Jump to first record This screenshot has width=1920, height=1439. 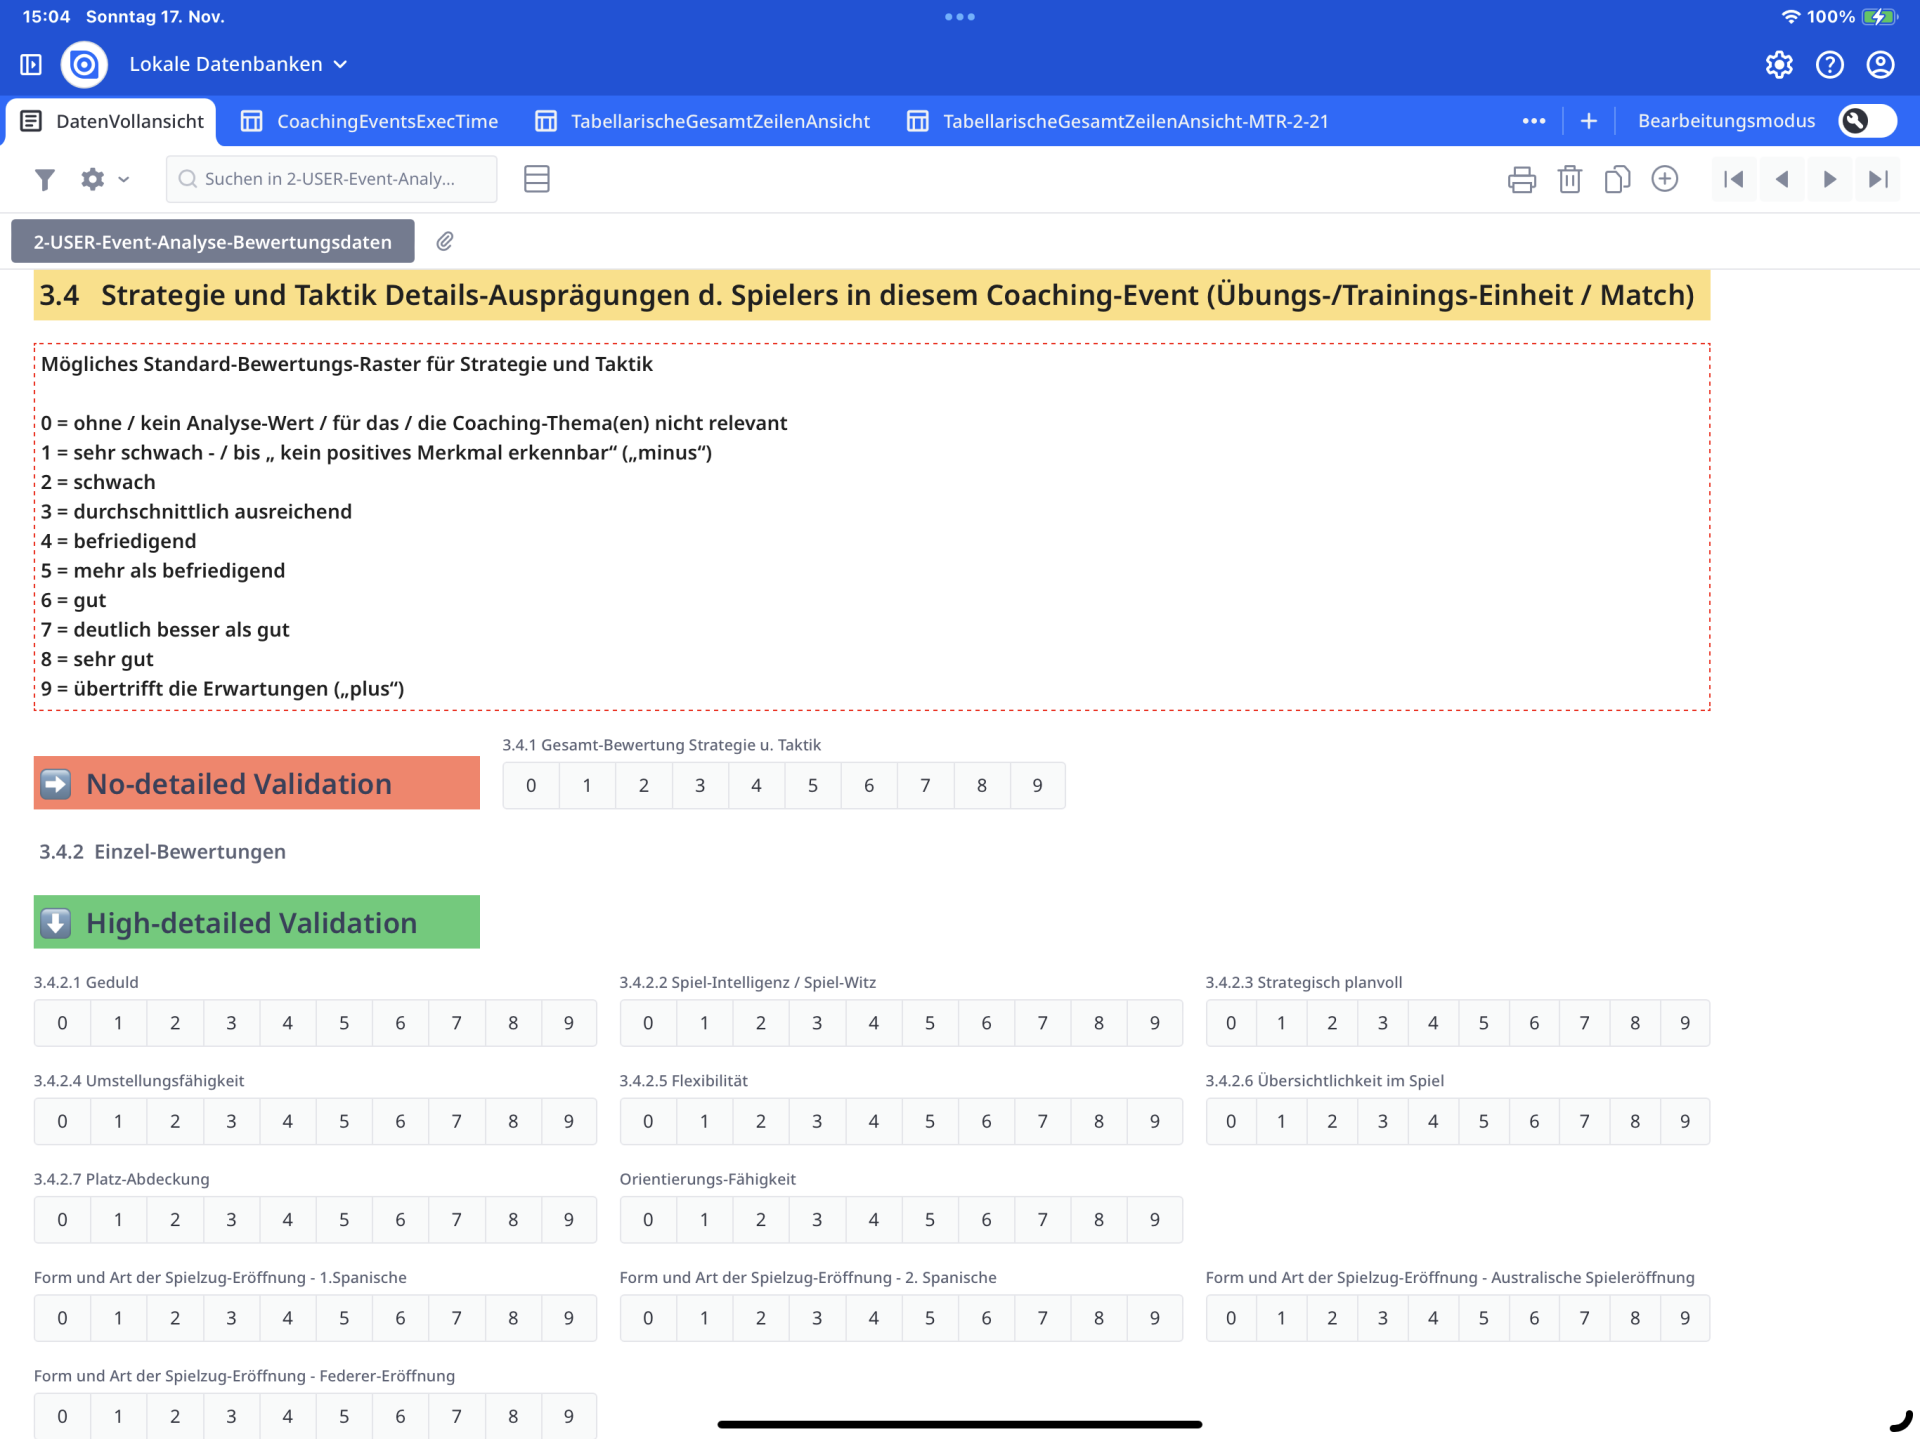(x=1734, y=179)
